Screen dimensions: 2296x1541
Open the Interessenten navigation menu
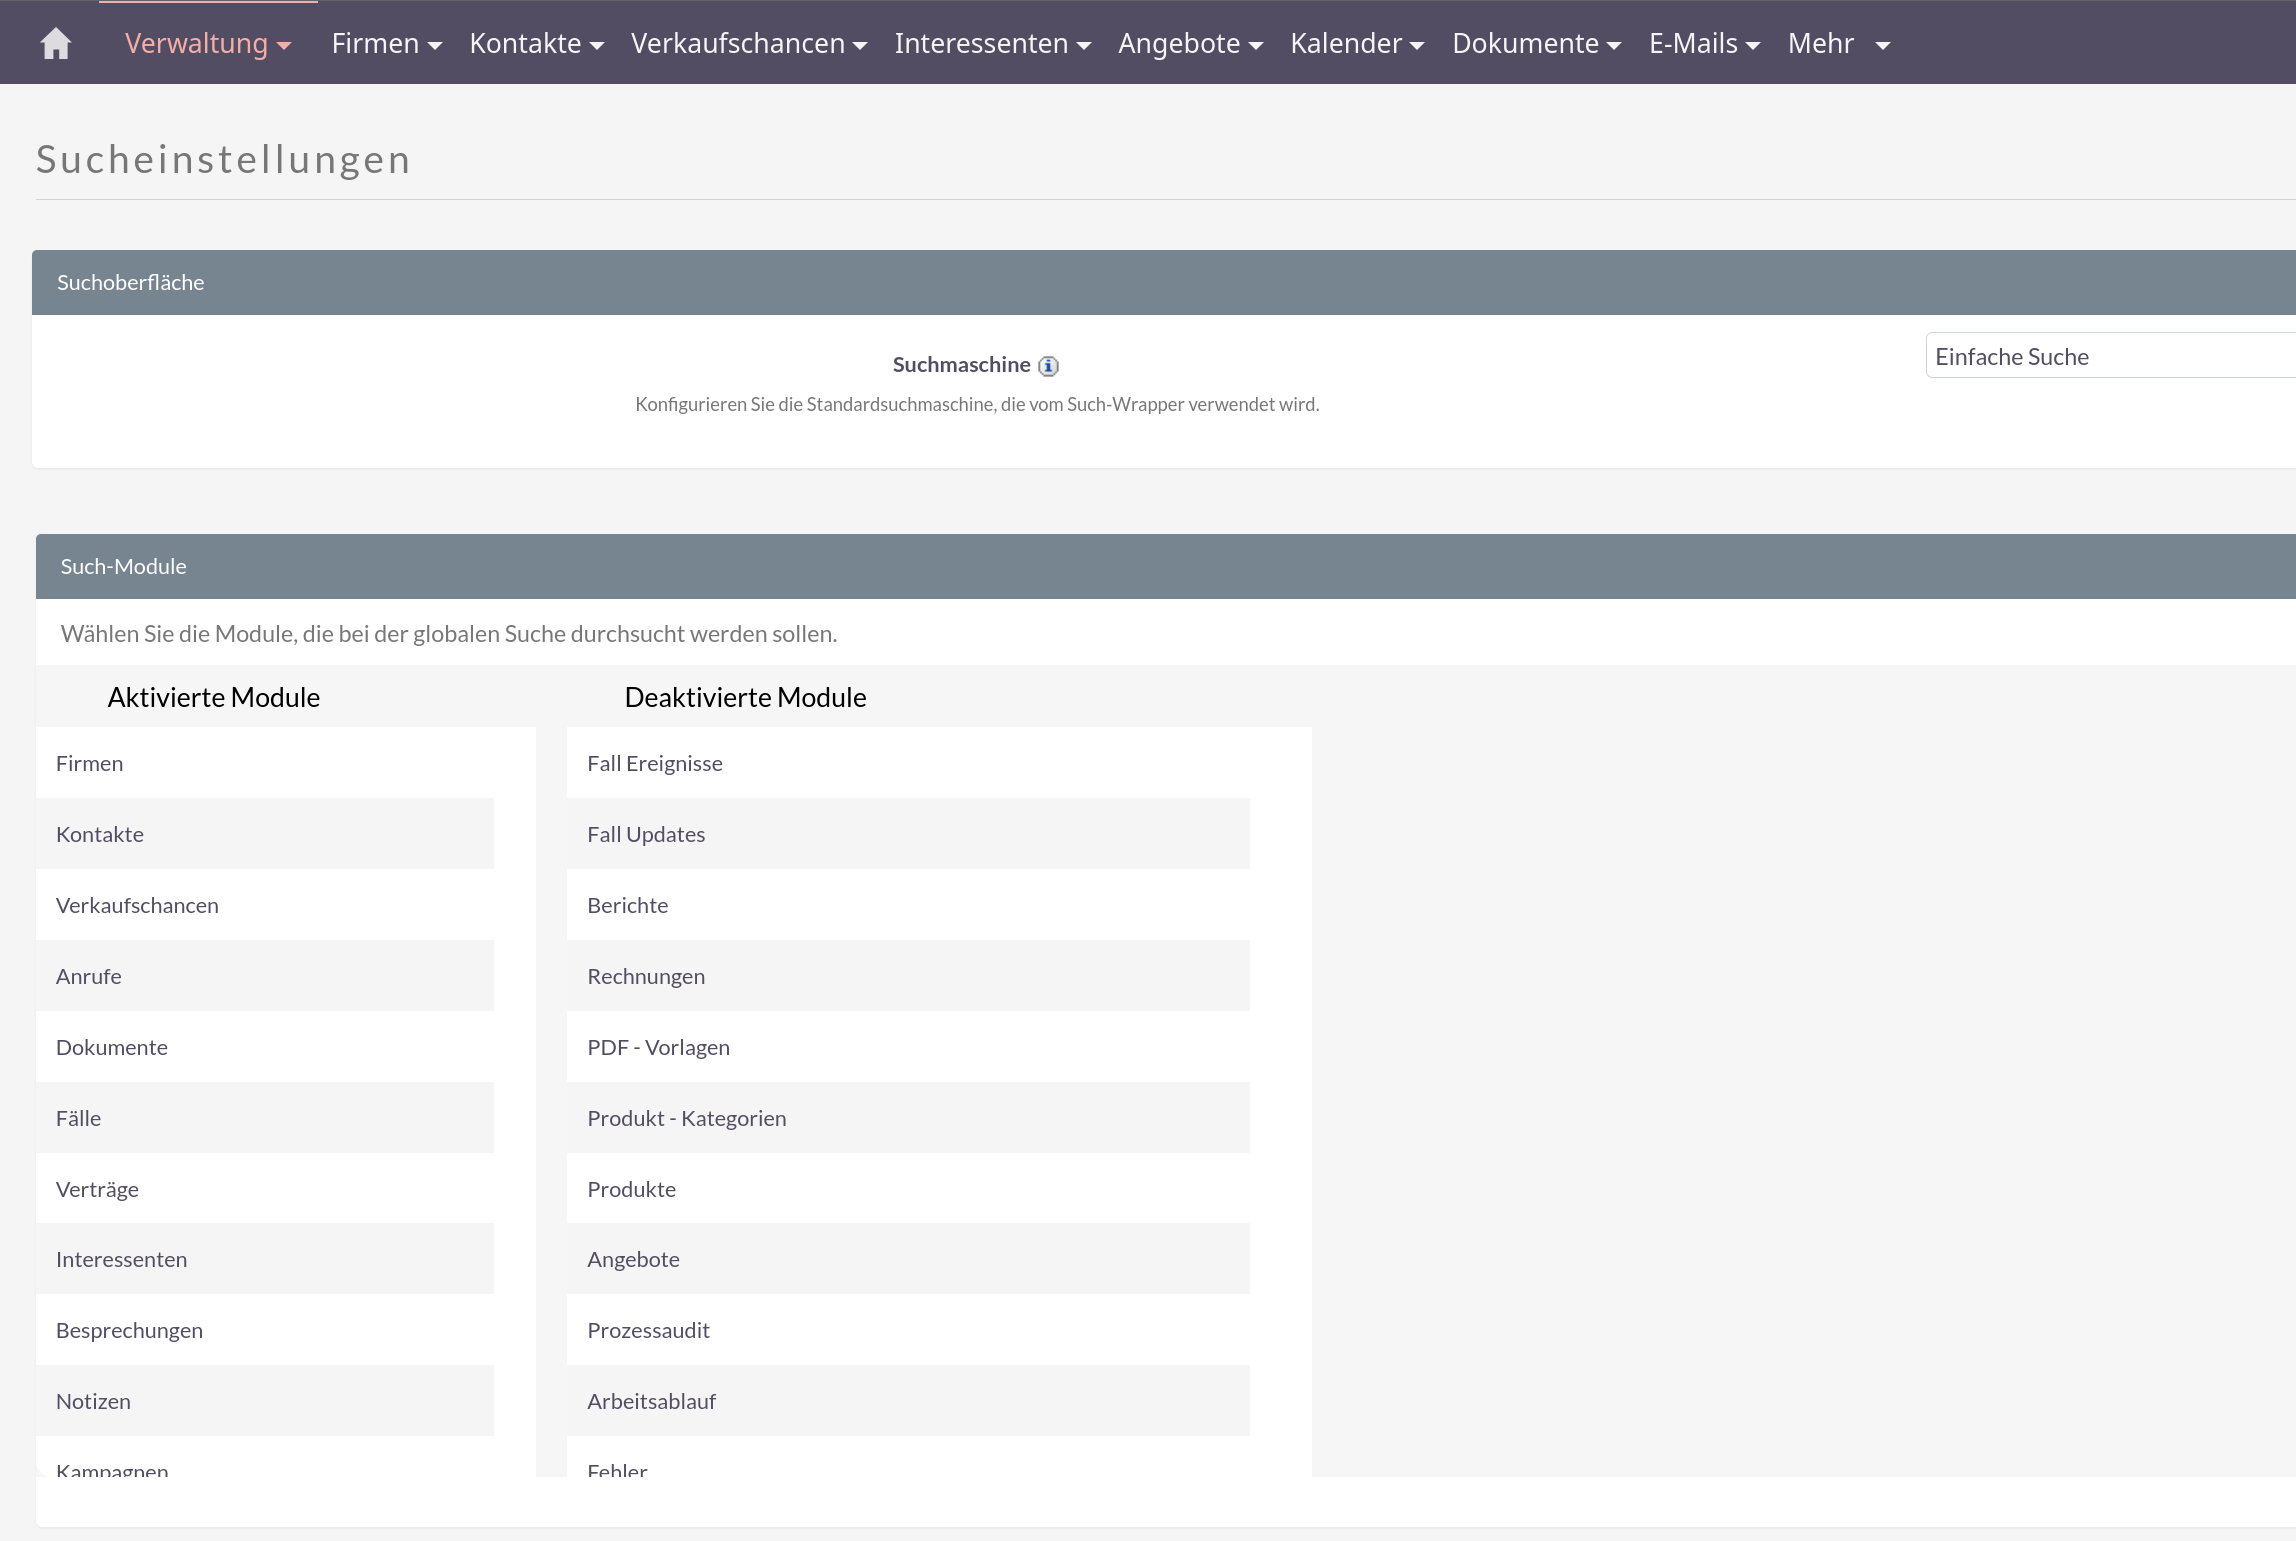coord(992,44)
